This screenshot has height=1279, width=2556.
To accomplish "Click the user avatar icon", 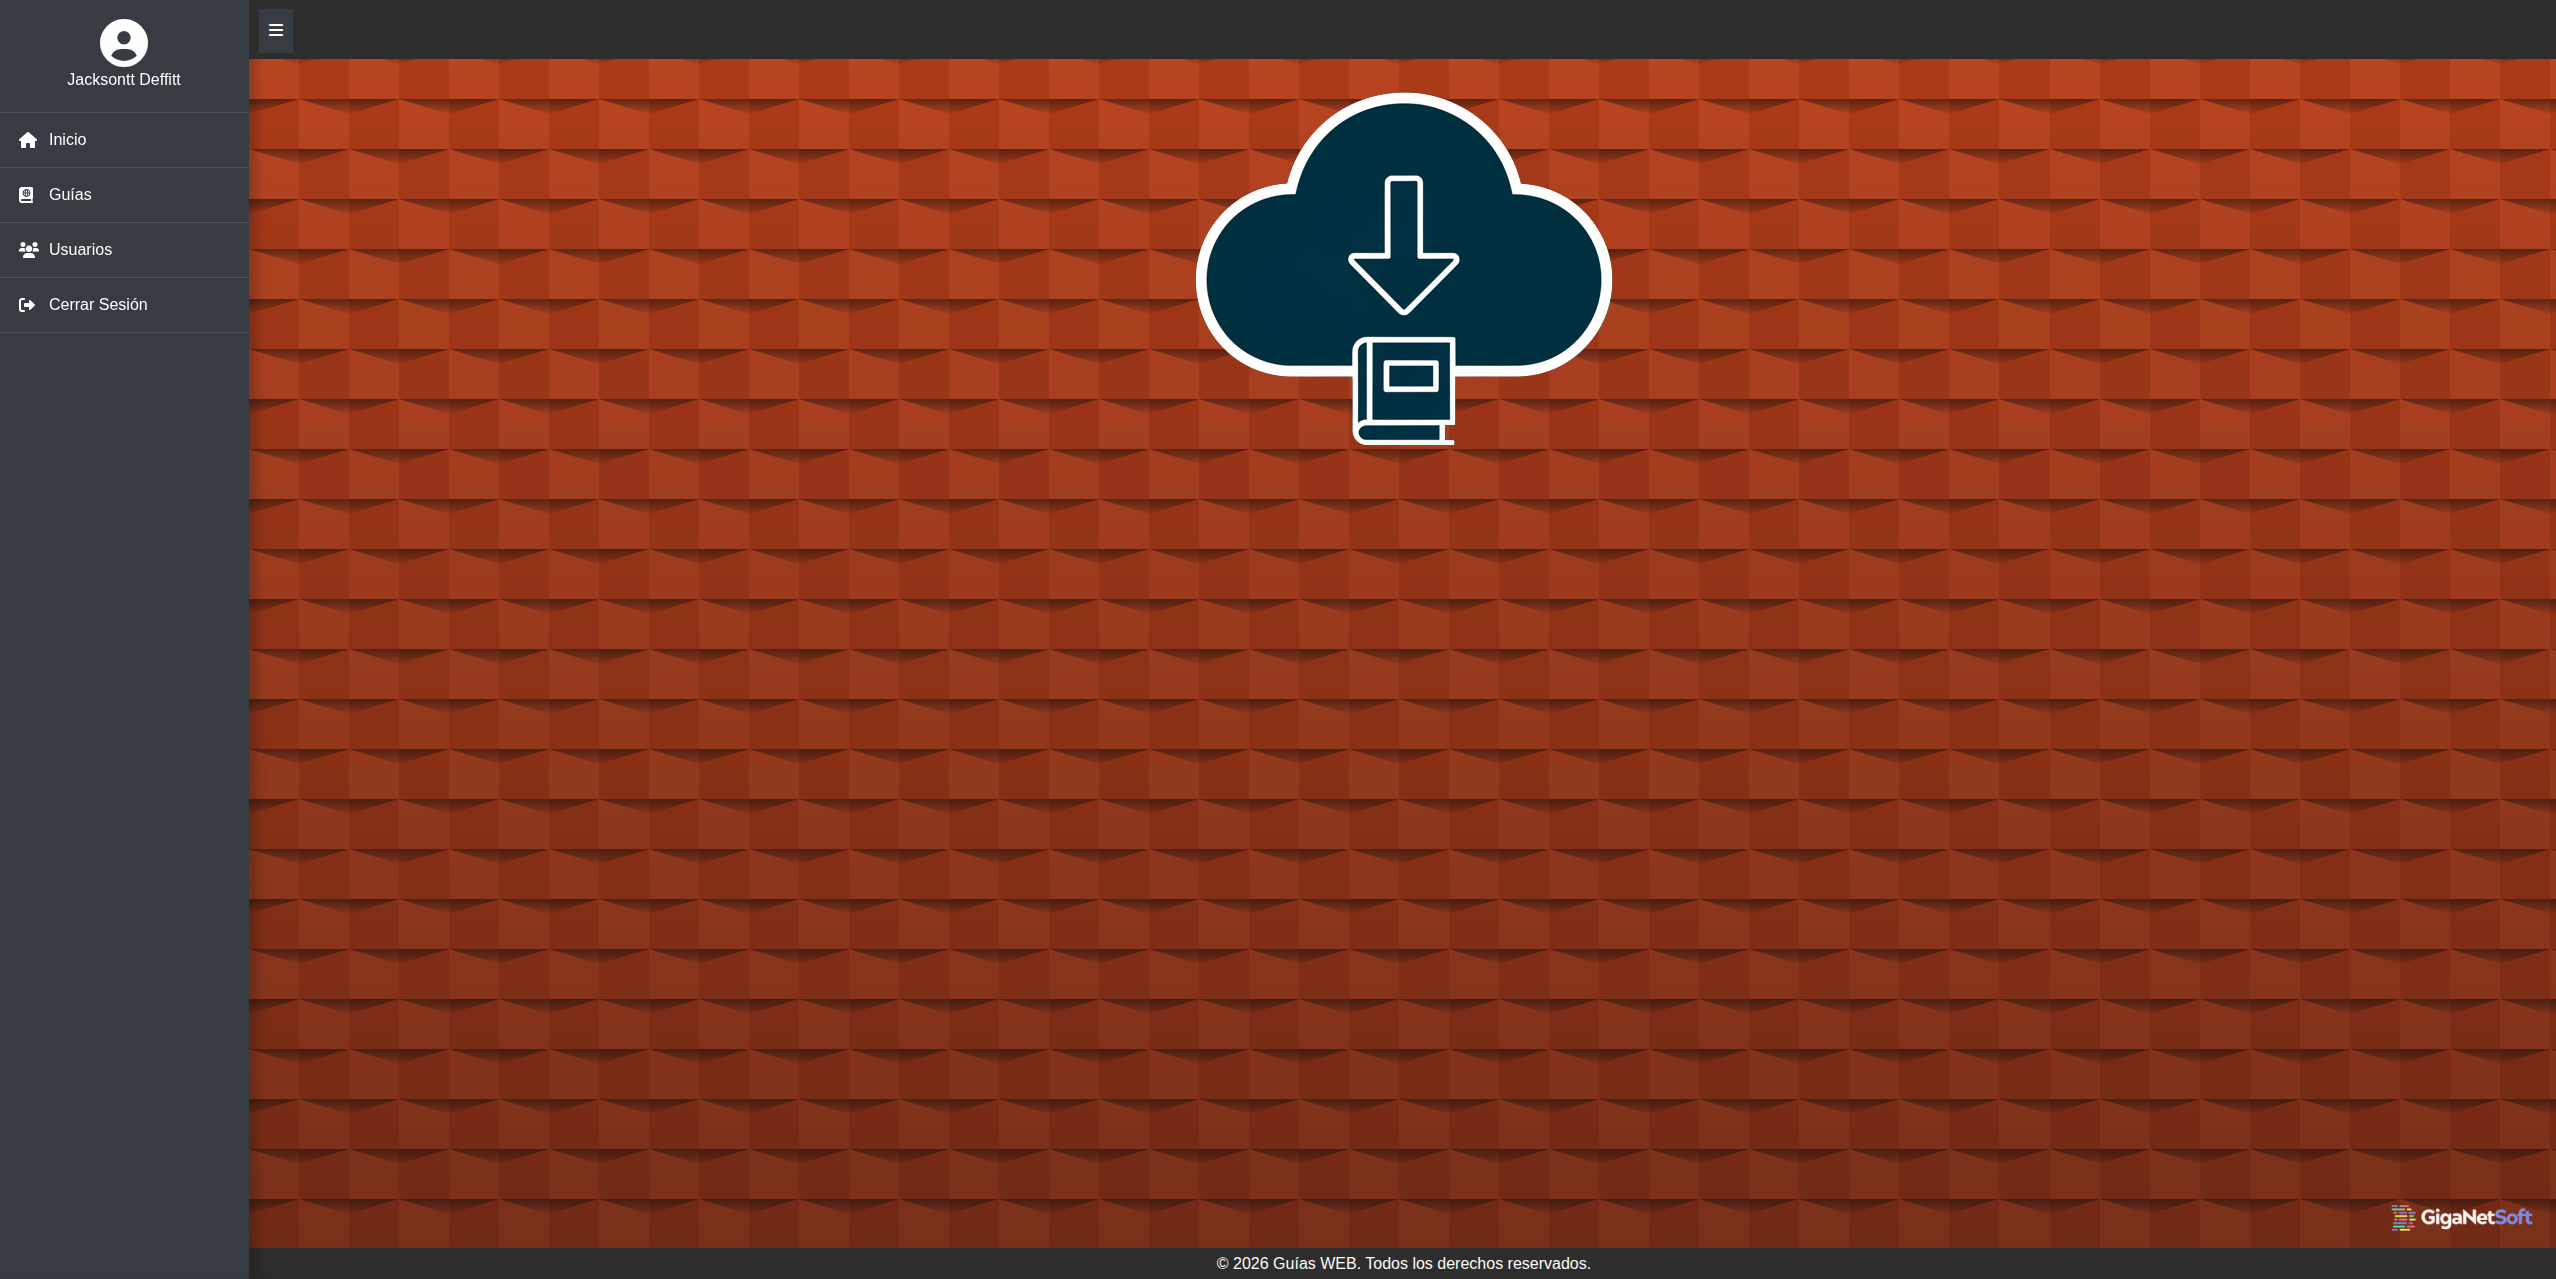I will point(124,43).
